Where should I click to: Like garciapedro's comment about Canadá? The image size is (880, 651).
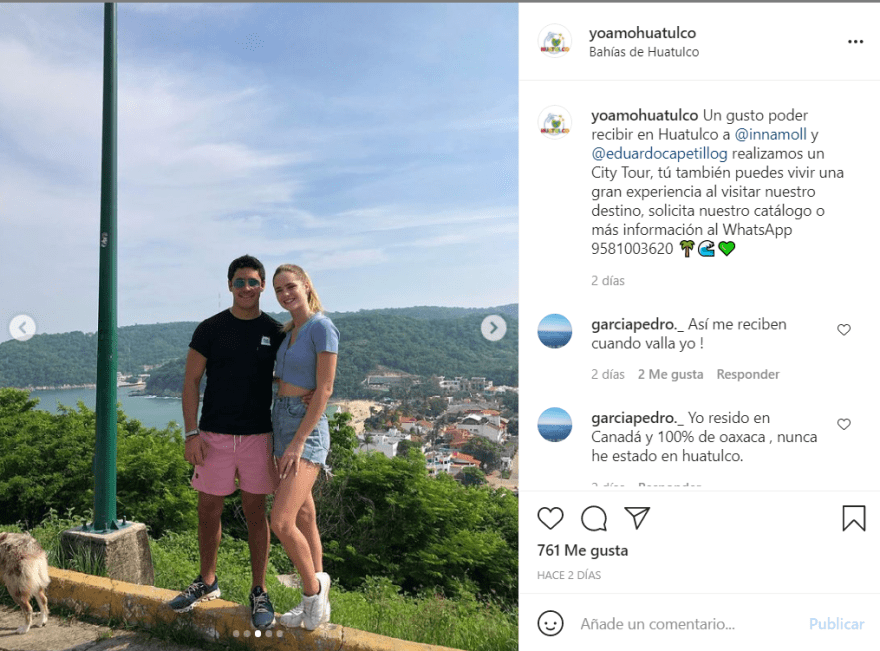click(844, 424)
